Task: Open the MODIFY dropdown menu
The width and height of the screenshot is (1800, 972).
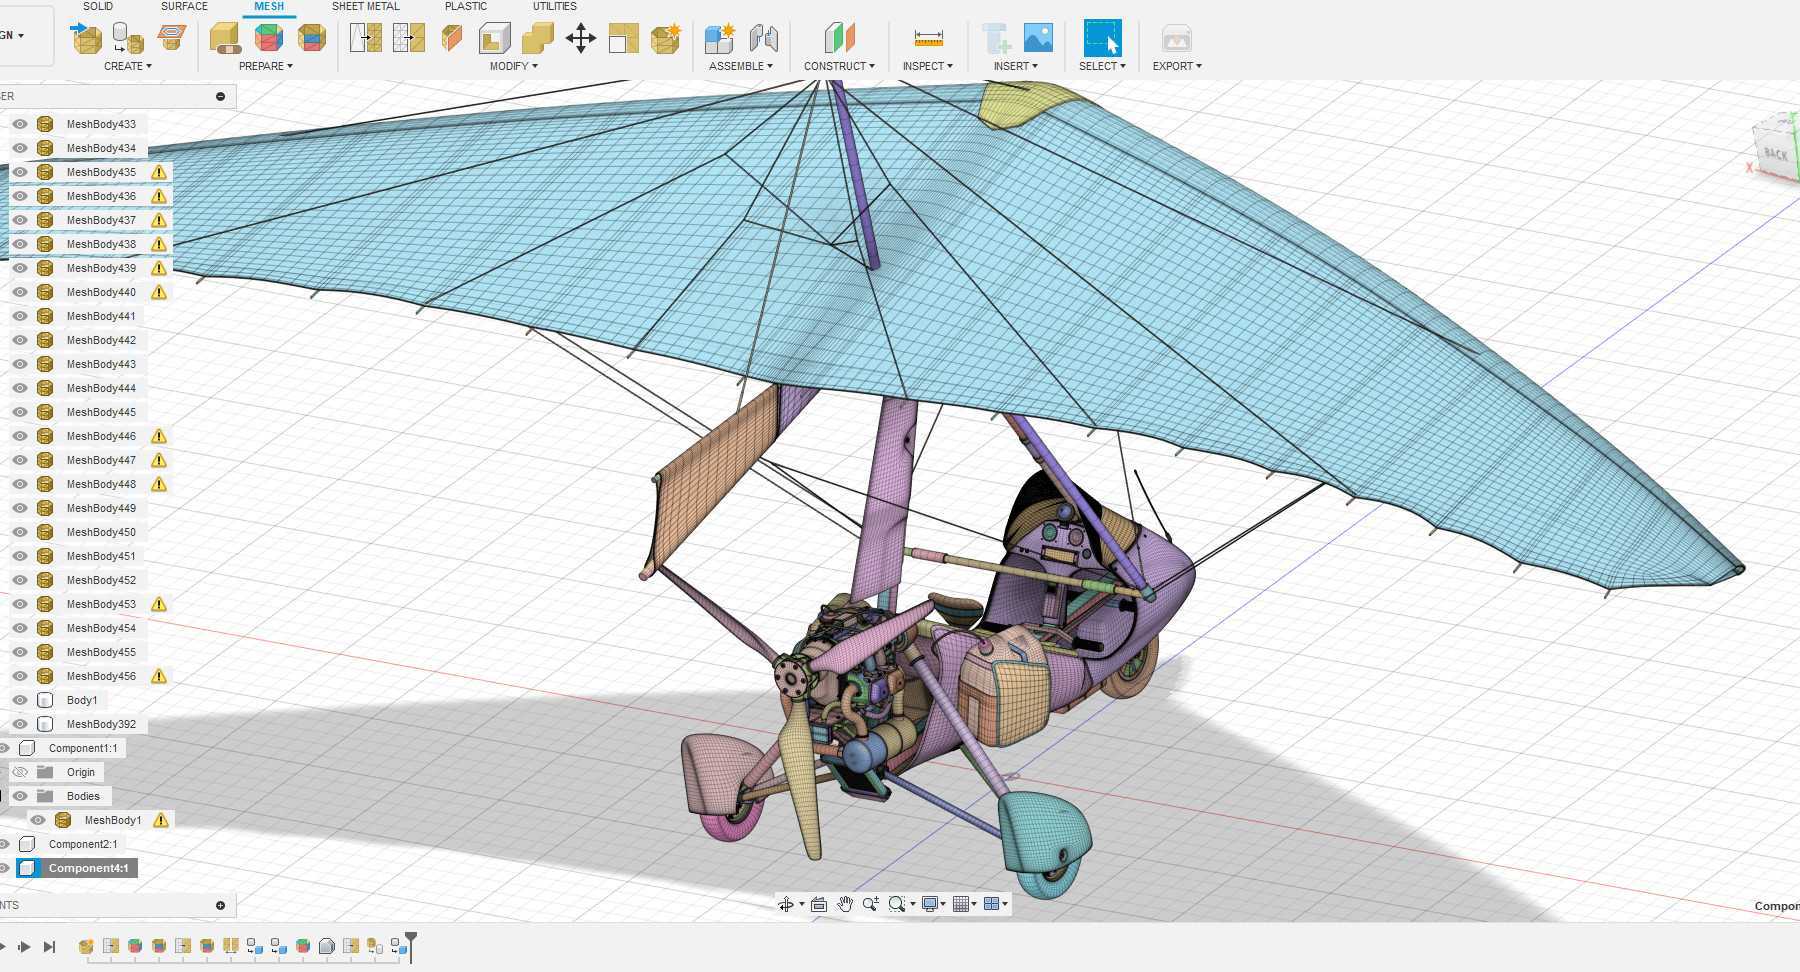Action: [x=514, y=66]
